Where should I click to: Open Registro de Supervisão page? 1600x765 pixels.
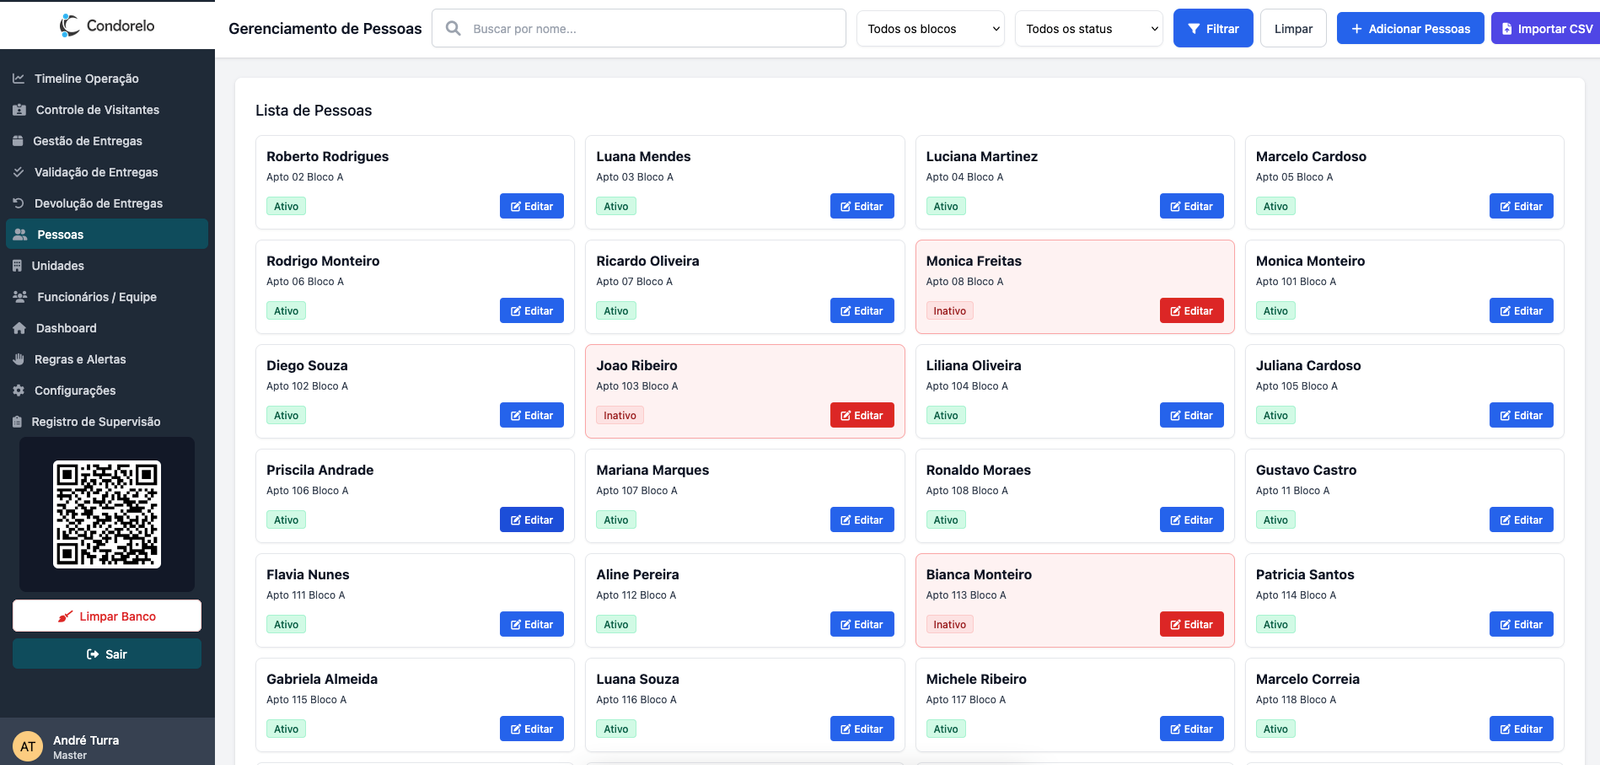pyautogui.click(x=95, y=422)
